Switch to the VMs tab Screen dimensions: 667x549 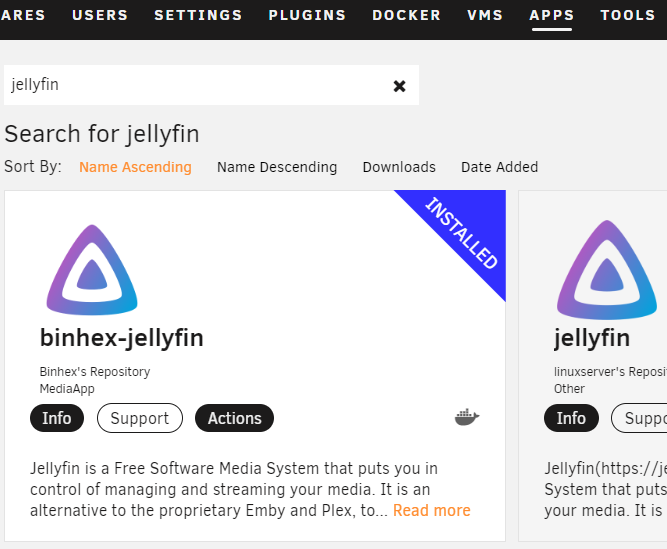pyautogui.click(x=485, y=15)
